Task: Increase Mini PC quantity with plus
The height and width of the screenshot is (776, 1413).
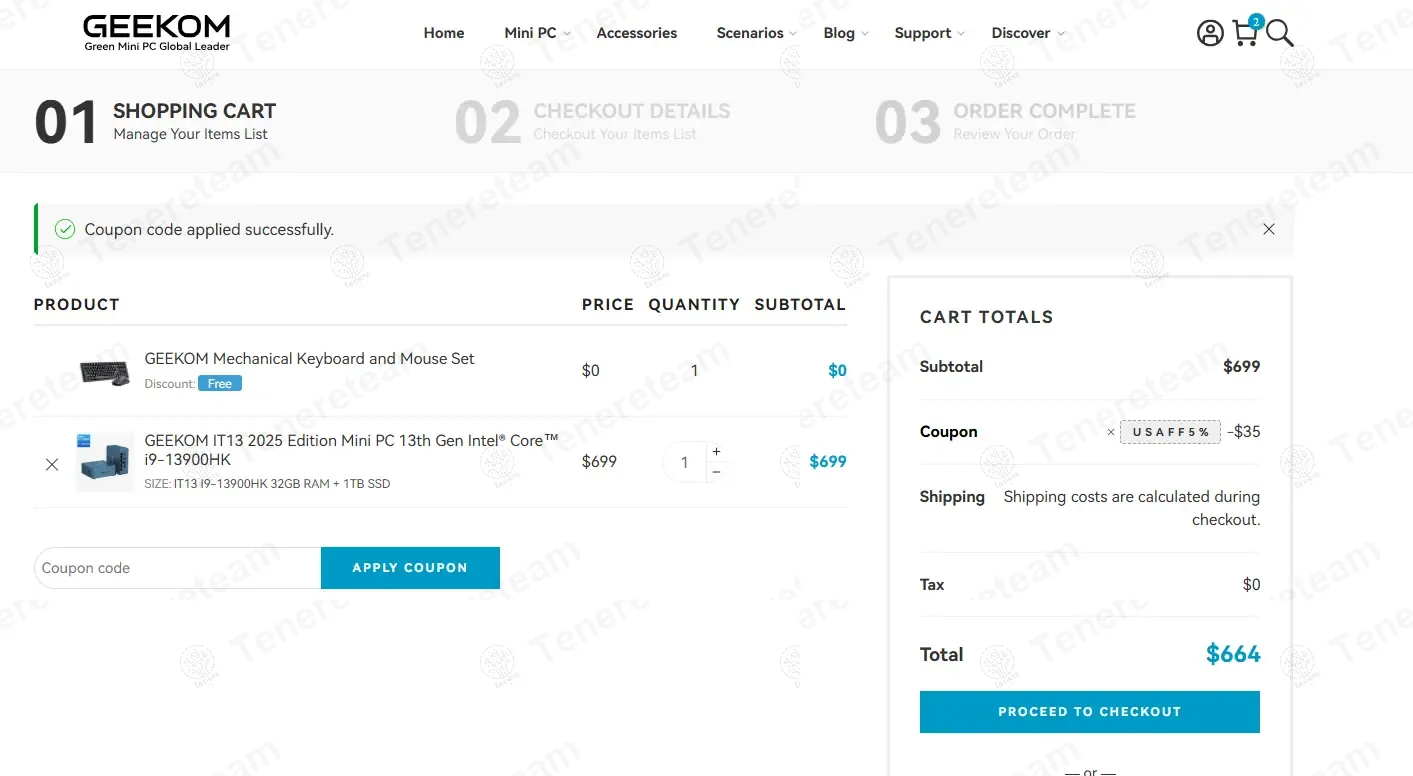Action: tap(716, 452)
